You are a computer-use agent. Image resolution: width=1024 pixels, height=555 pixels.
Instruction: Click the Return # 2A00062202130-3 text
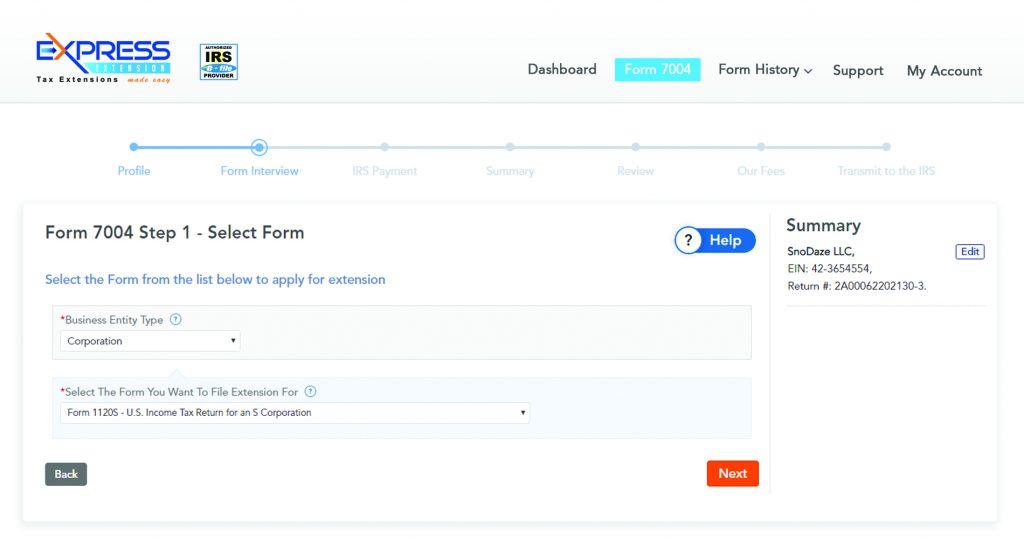(857, 286)
